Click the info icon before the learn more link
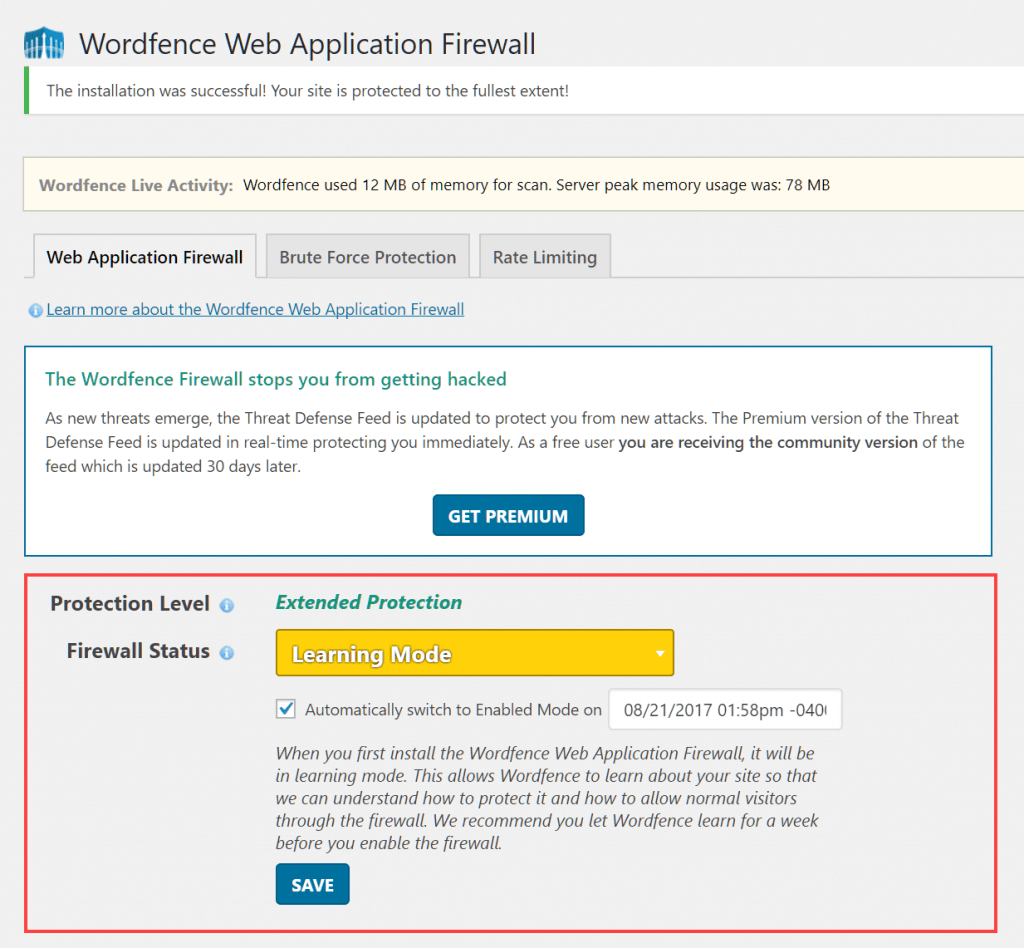 tap(35, 310)
